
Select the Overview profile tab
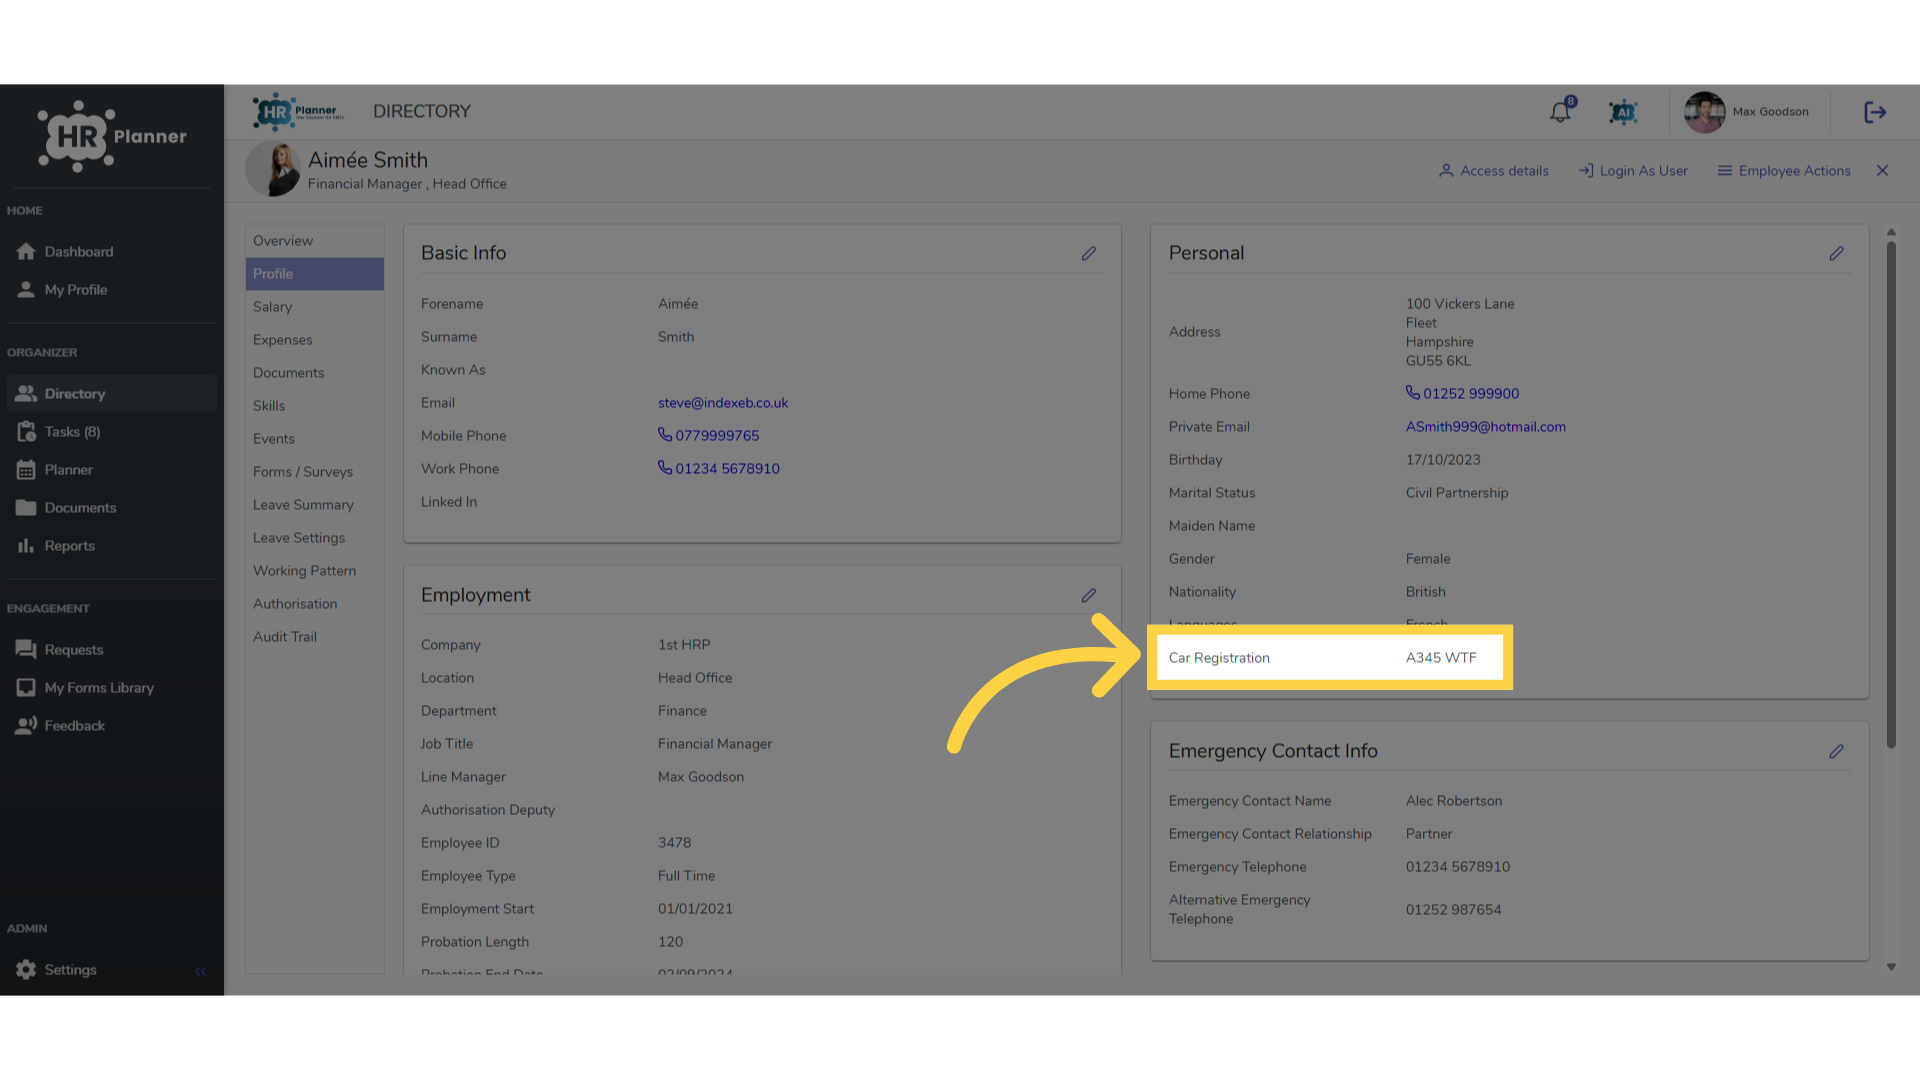(315, 241)
